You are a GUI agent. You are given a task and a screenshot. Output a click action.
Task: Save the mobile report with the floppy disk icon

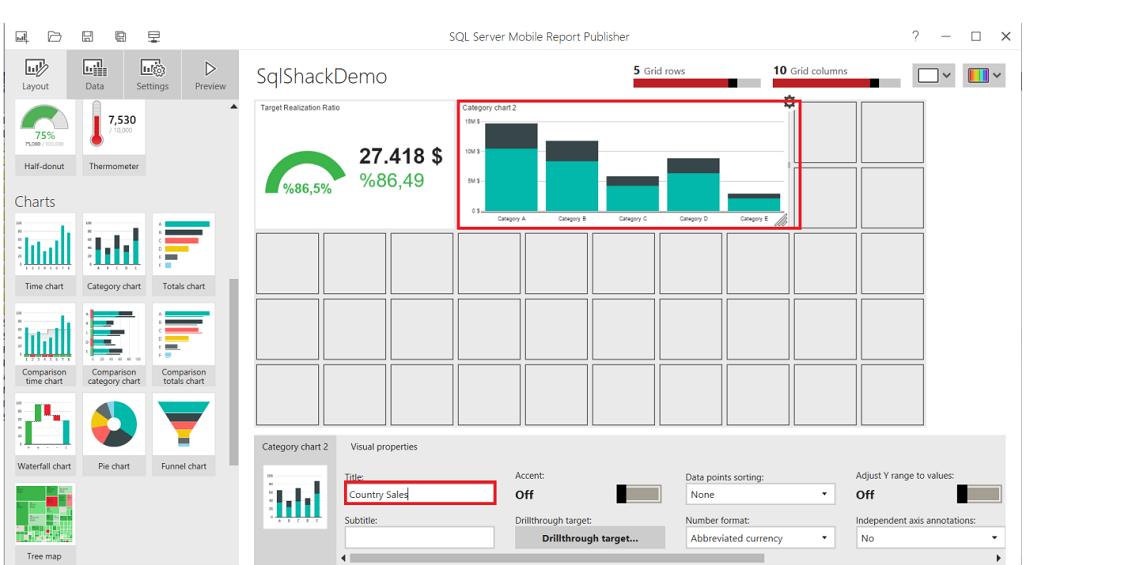coord(88,37)
